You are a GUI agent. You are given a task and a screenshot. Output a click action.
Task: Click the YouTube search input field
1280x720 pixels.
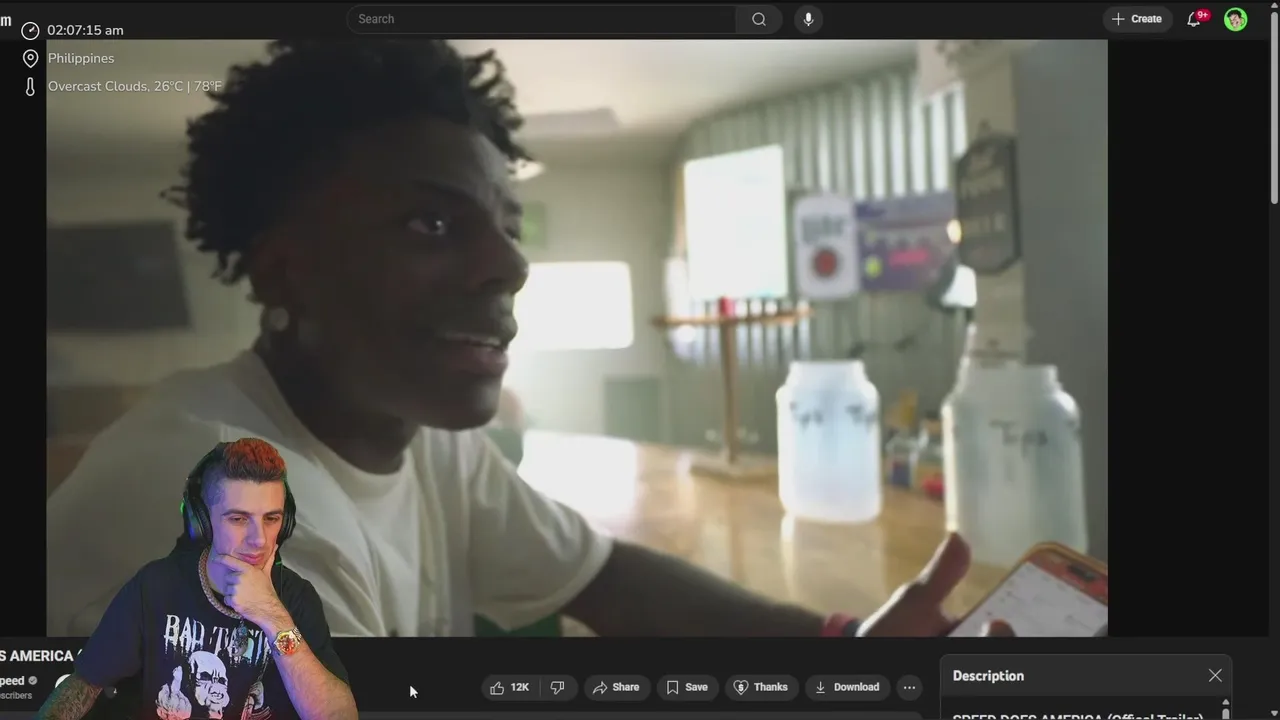pos(541,19)
